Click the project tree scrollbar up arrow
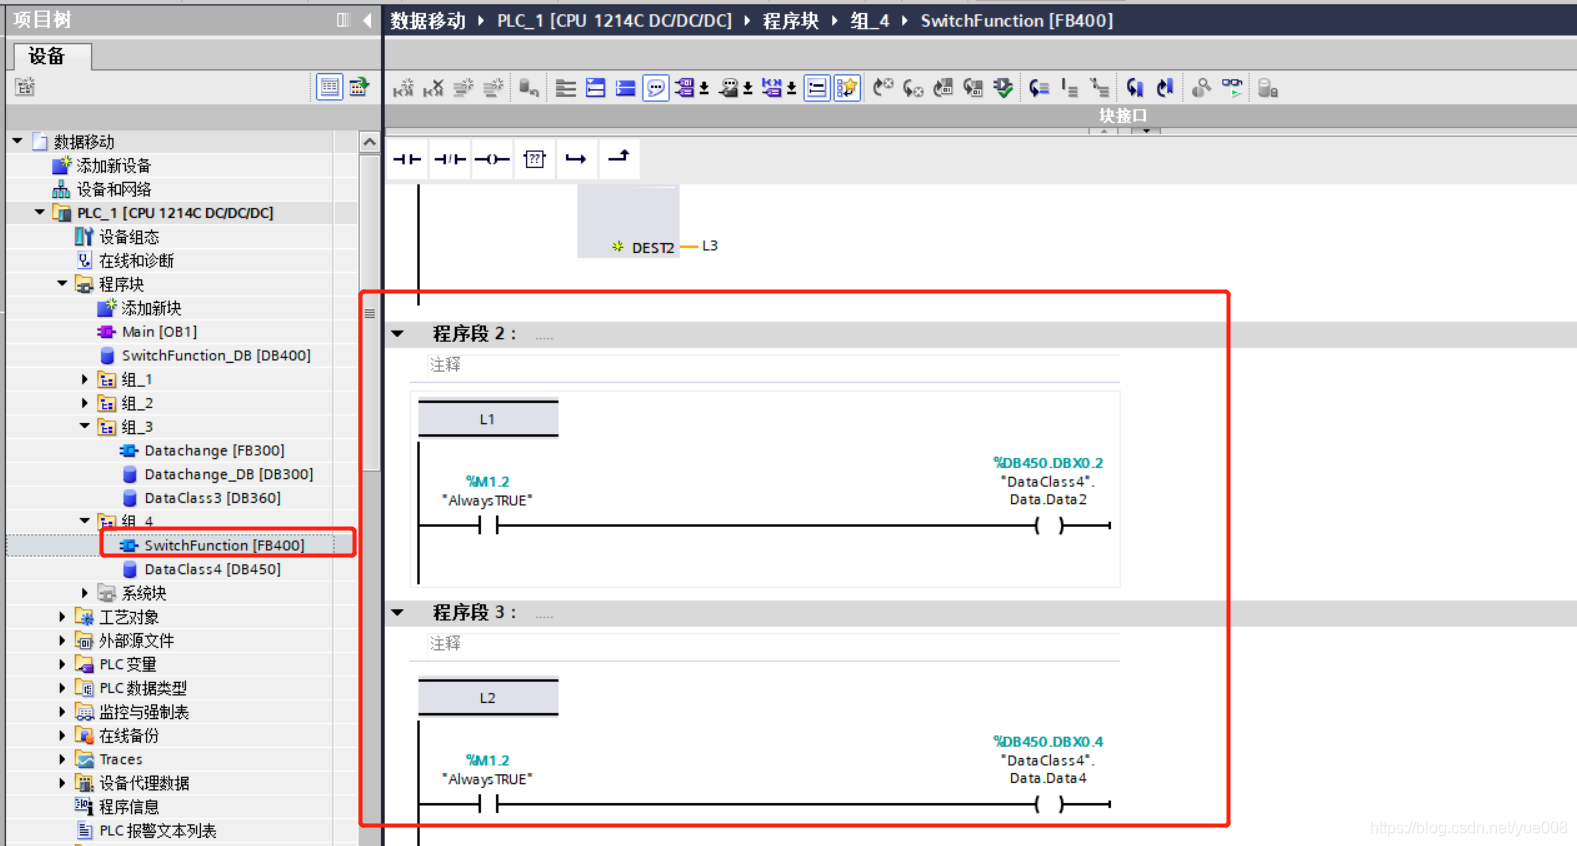 (370, 142)
